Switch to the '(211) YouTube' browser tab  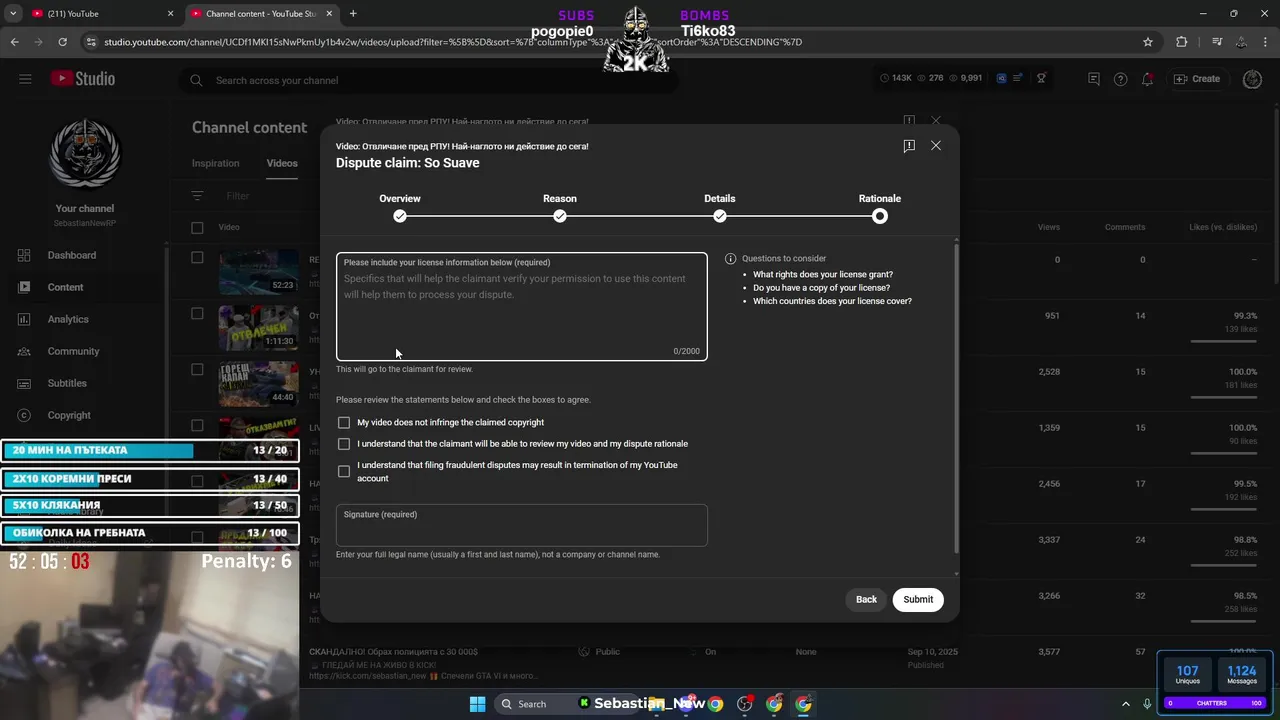(100, 14)
